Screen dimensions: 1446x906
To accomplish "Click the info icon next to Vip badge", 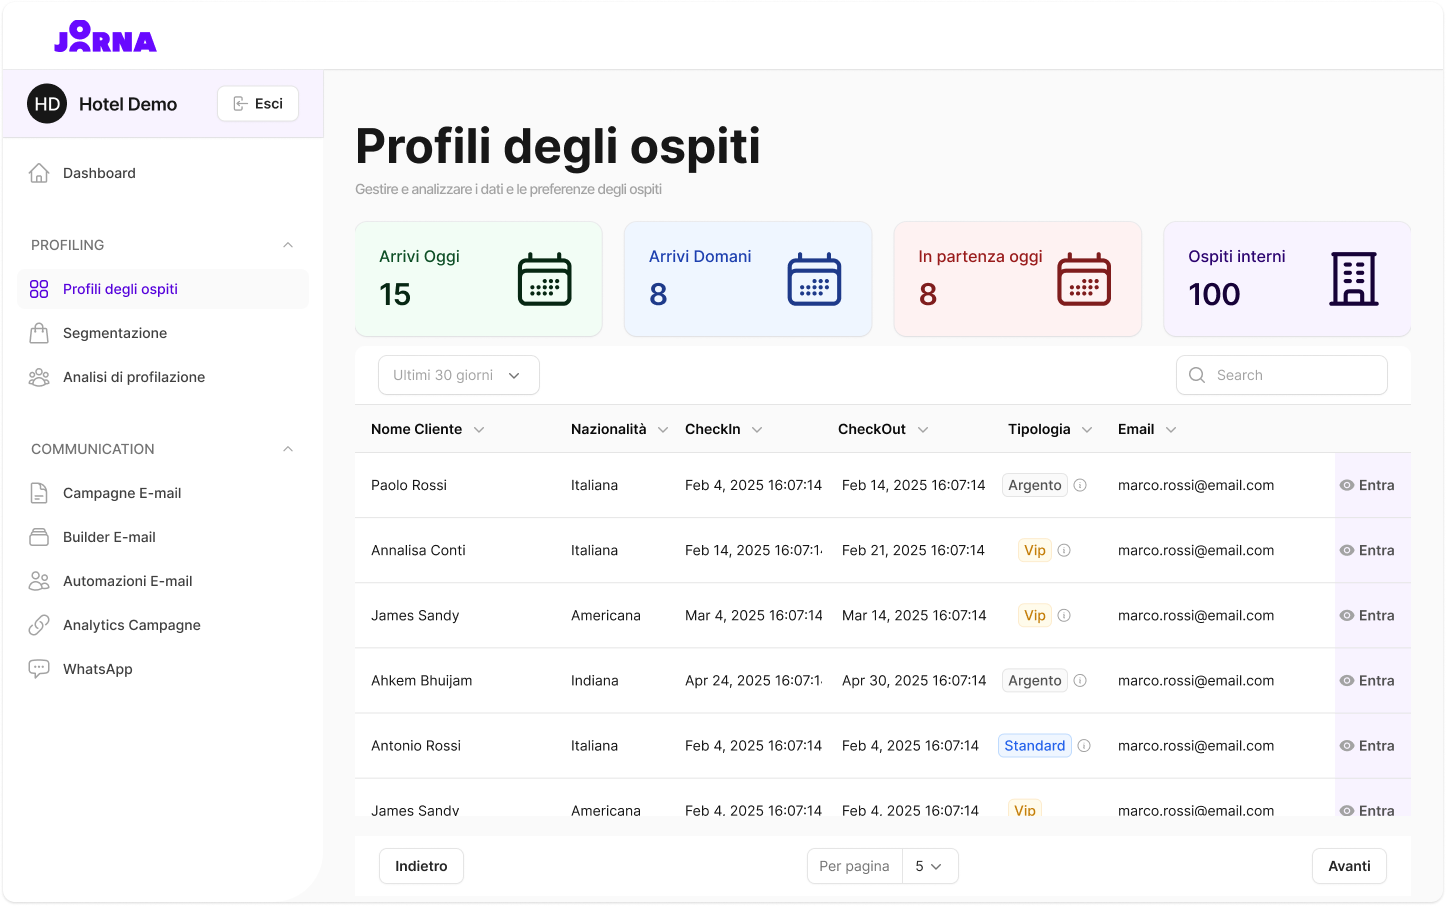I will [1064, 550].
